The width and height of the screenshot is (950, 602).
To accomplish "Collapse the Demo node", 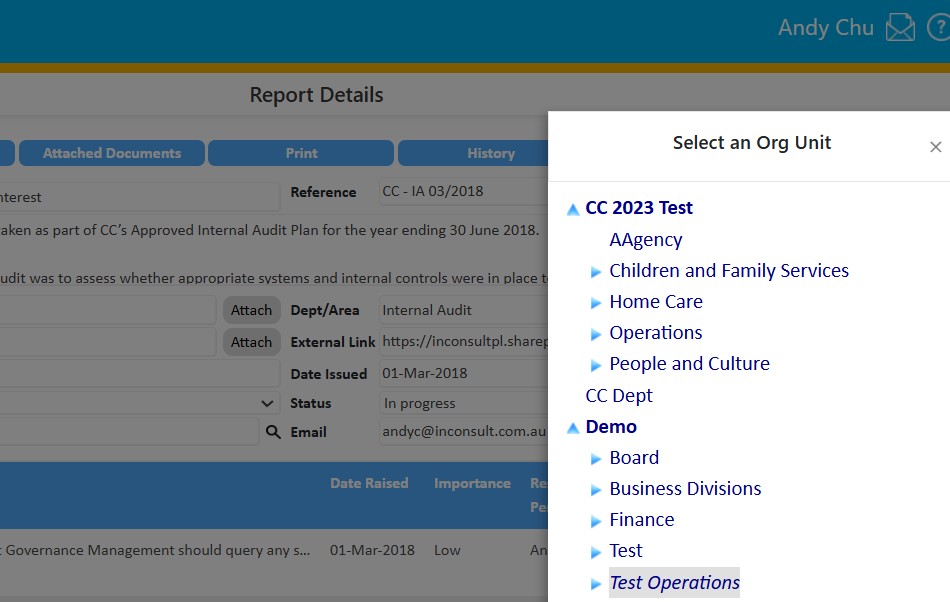I will [x=573, y=428].
